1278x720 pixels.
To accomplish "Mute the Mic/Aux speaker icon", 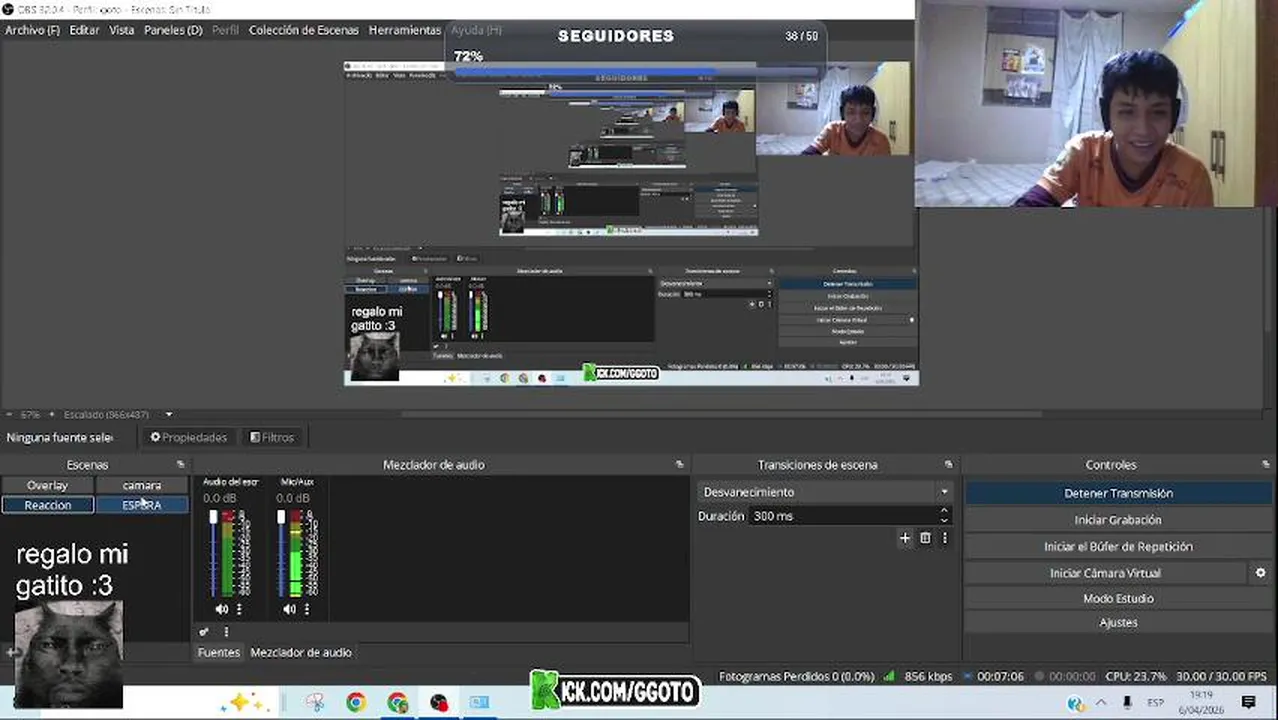I will coord(289,609).
